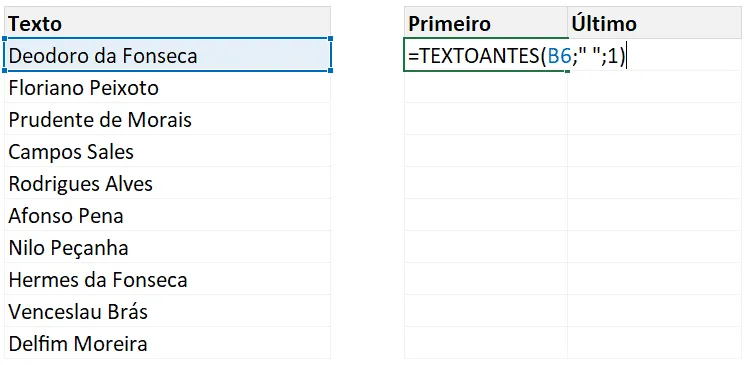Viewport: 746px width, 365px height.
Task: Click the bottom-right selection handle of Deodoro cell
Action: [x=330, y=70]
